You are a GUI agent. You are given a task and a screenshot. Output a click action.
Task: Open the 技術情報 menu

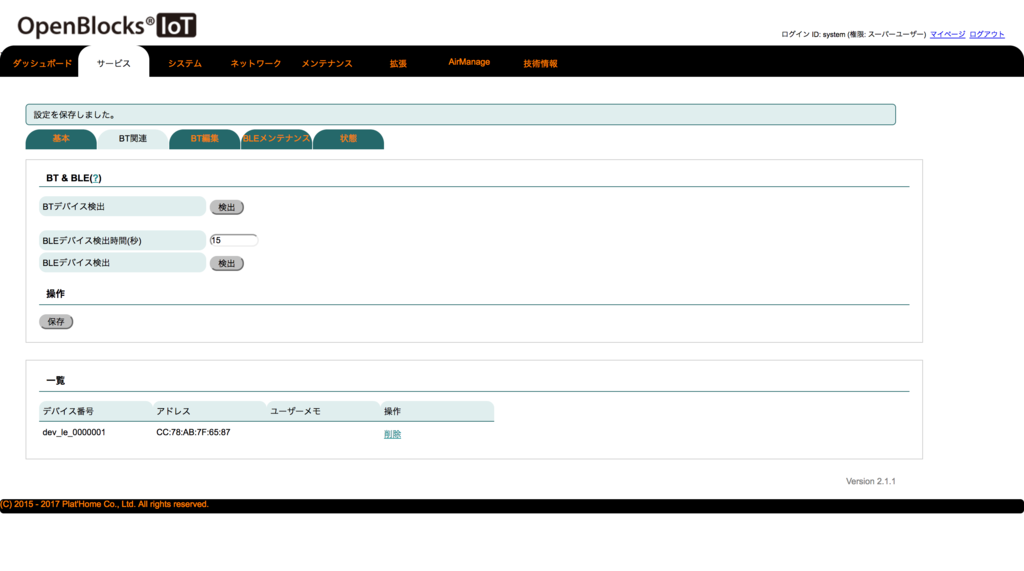click(540, 63)
